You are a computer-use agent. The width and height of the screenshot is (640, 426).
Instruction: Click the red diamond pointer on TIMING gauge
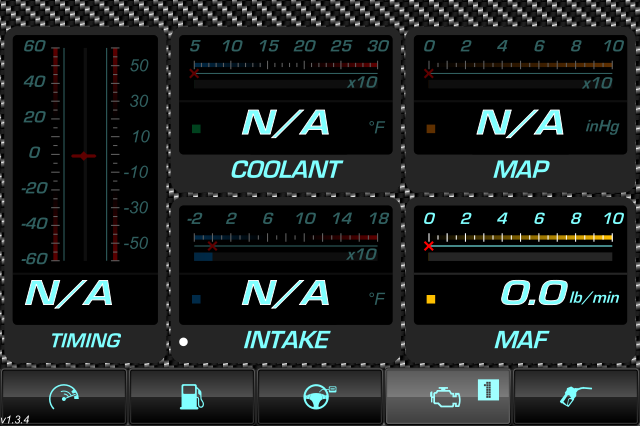[84, 156]
